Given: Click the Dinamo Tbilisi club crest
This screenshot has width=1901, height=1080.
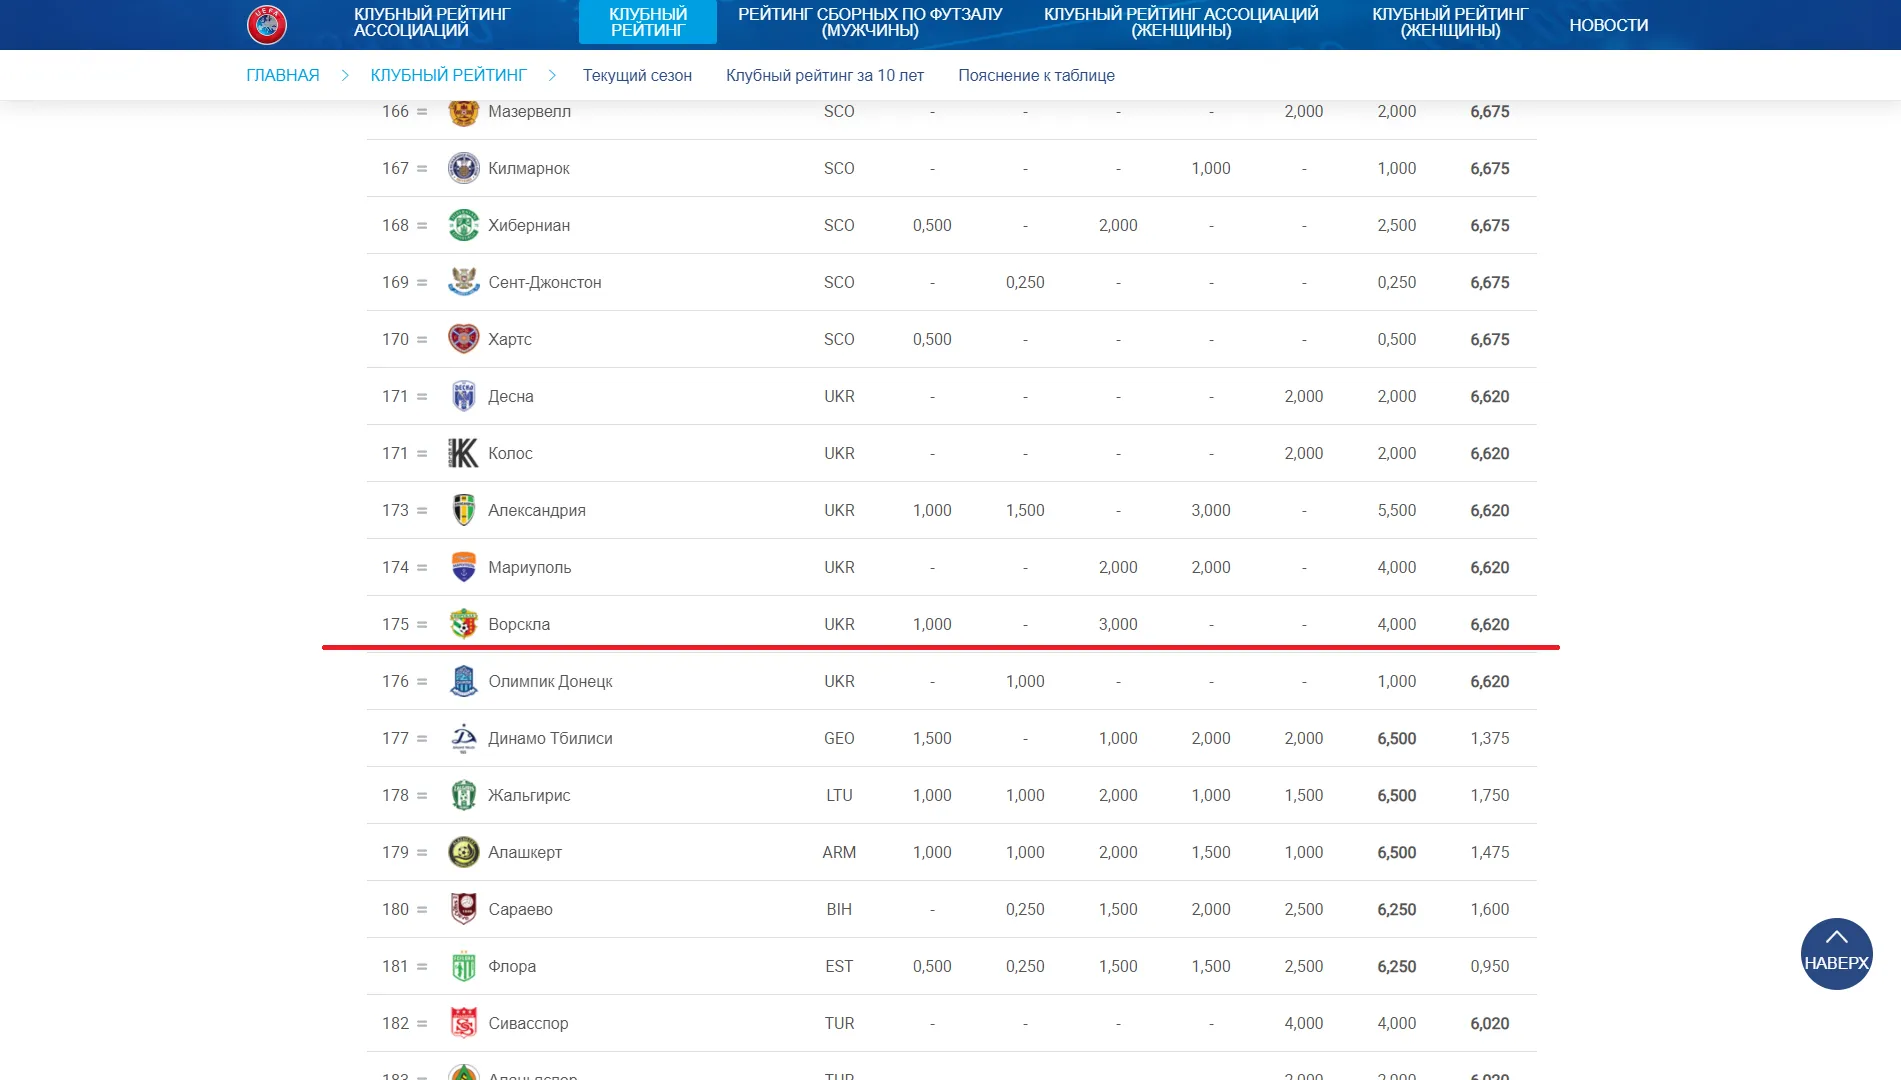Looking at the screenshot, I should pos(463,738).
